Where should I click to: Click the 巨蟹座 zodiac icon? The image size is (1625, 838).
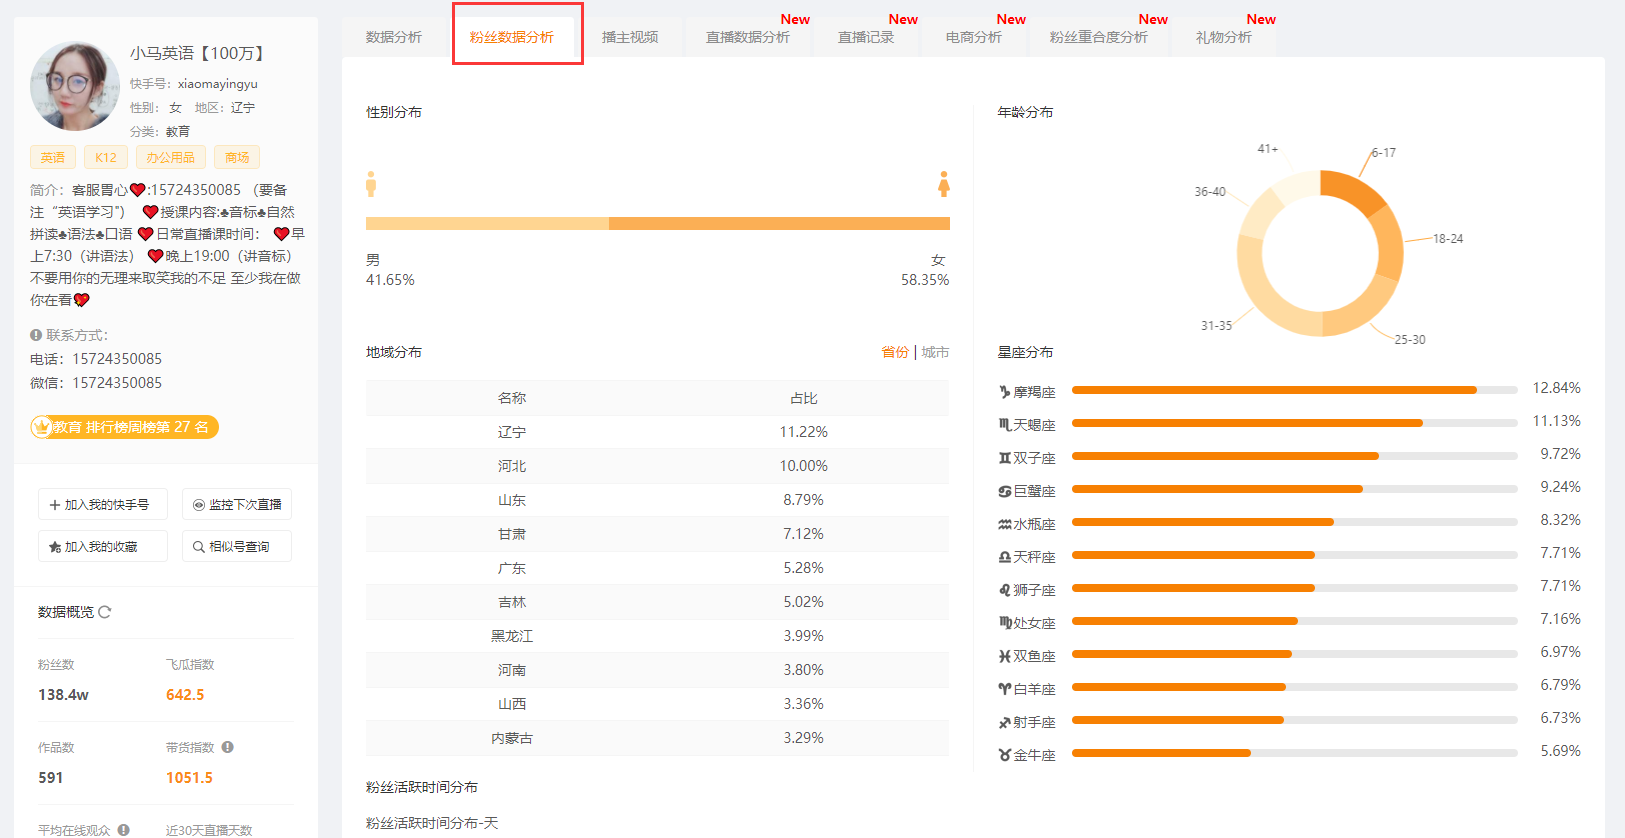(1004, 491)
